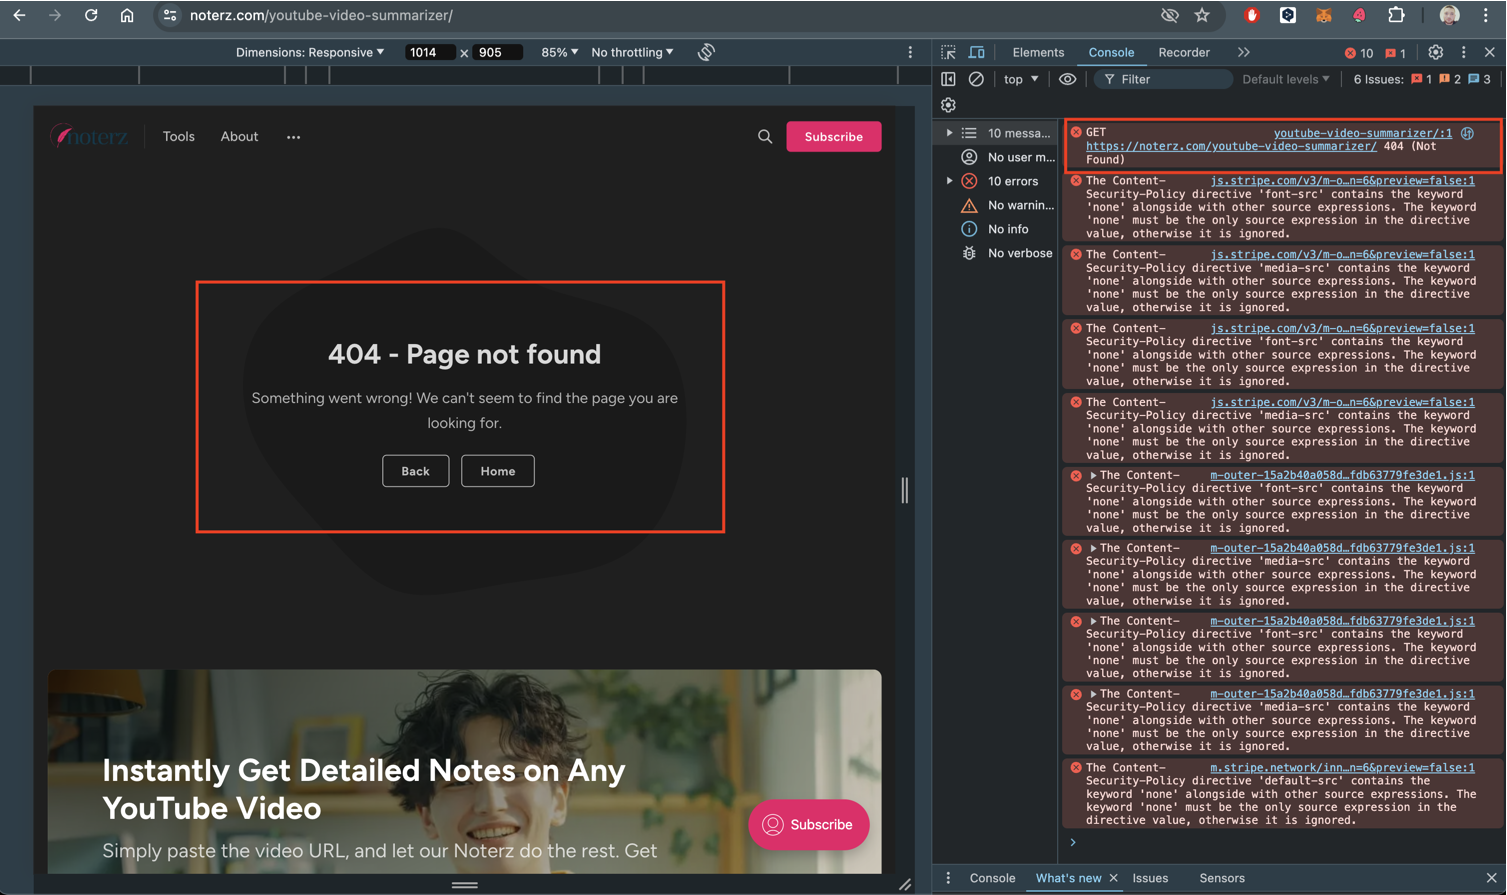Click the Noterz logo
The height and width of the screenshot is (895, 1507).
coord(90,136)
